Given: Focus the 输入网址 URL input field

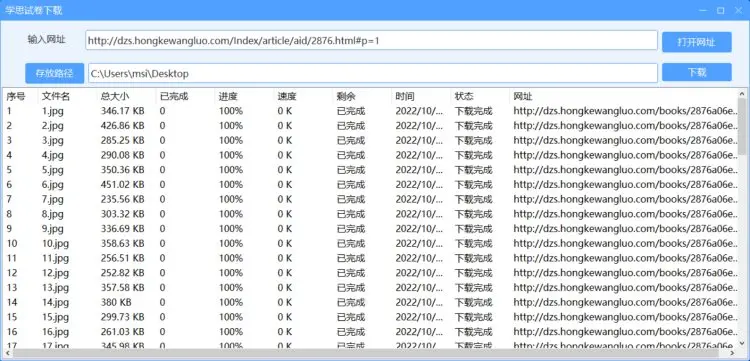Looking at the screenshot, I should coord(372,41).
